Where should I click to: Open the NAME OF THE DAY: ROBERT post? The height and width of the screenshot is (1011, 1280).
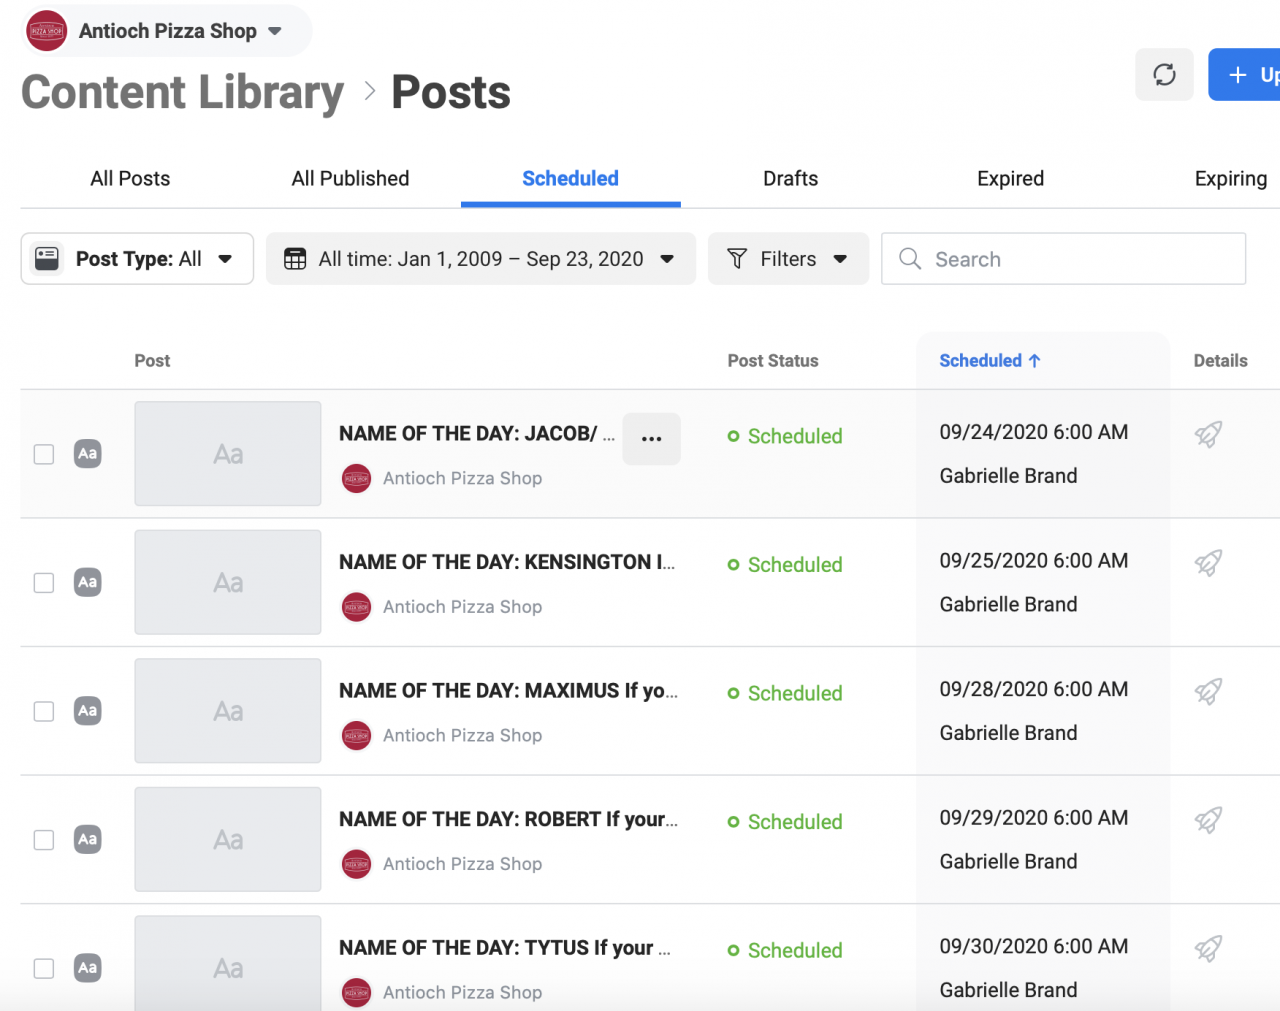[507, 820]
